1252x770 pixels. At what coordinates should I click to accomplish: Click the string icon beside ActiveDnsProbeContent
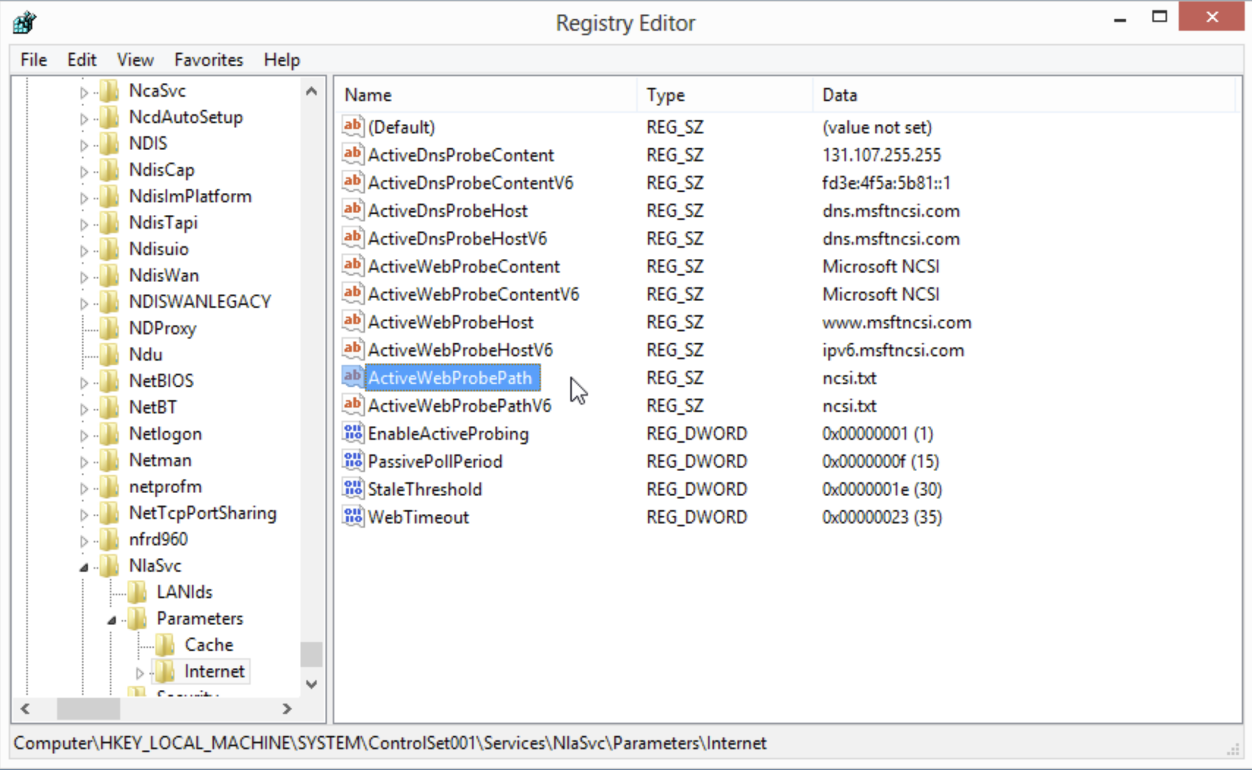[x=352, y=154]
